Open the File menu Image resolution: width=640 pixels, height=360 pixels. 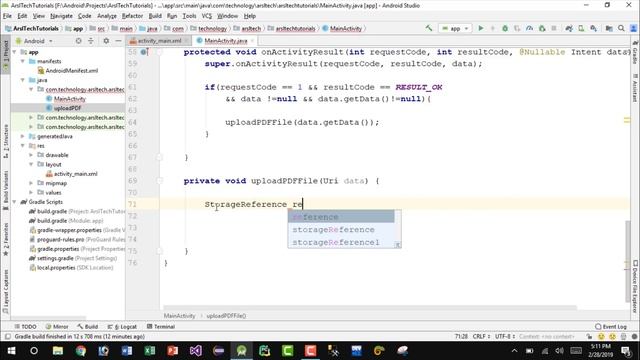[x=7, y=16]
